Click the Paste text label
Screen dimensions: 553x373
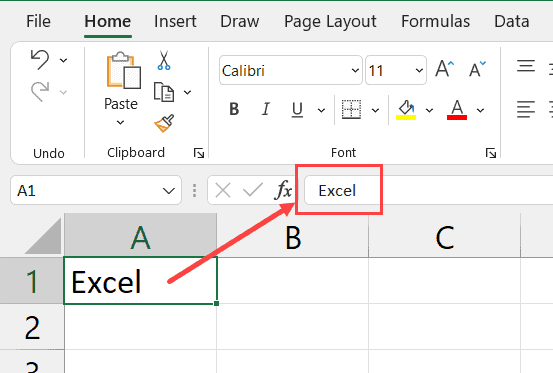tap(121, 104)
